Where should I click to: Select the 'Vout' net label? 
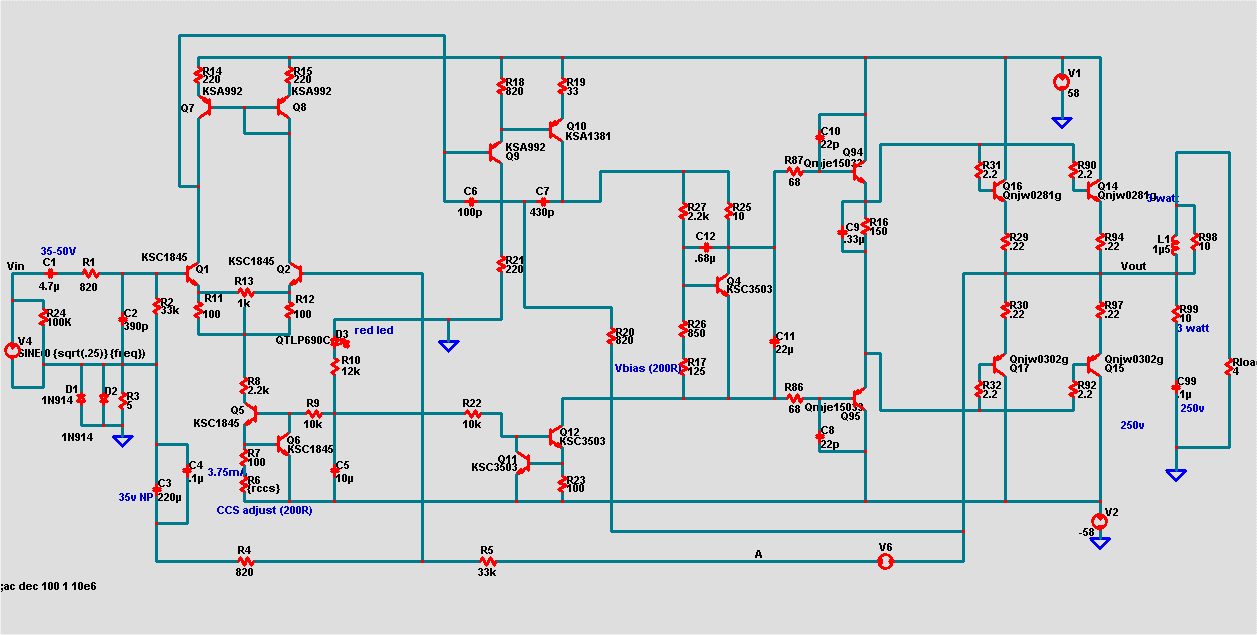1133,266
